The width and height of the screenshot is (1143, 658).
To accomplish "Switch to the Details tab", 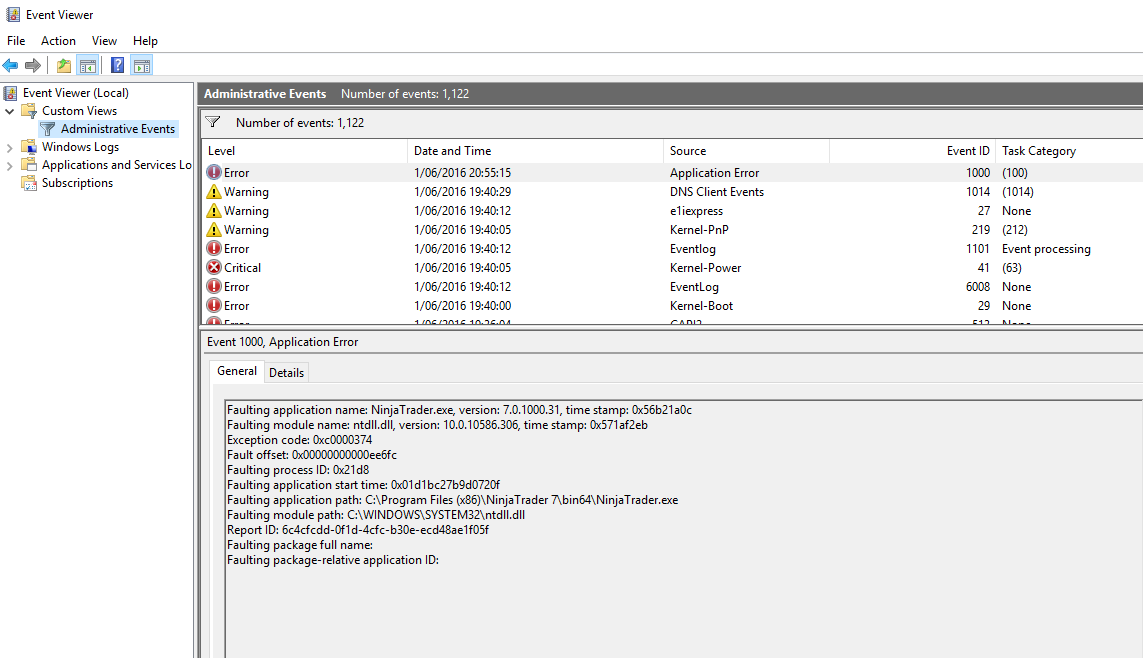I will pyautogui.click(x=286, y=372).
